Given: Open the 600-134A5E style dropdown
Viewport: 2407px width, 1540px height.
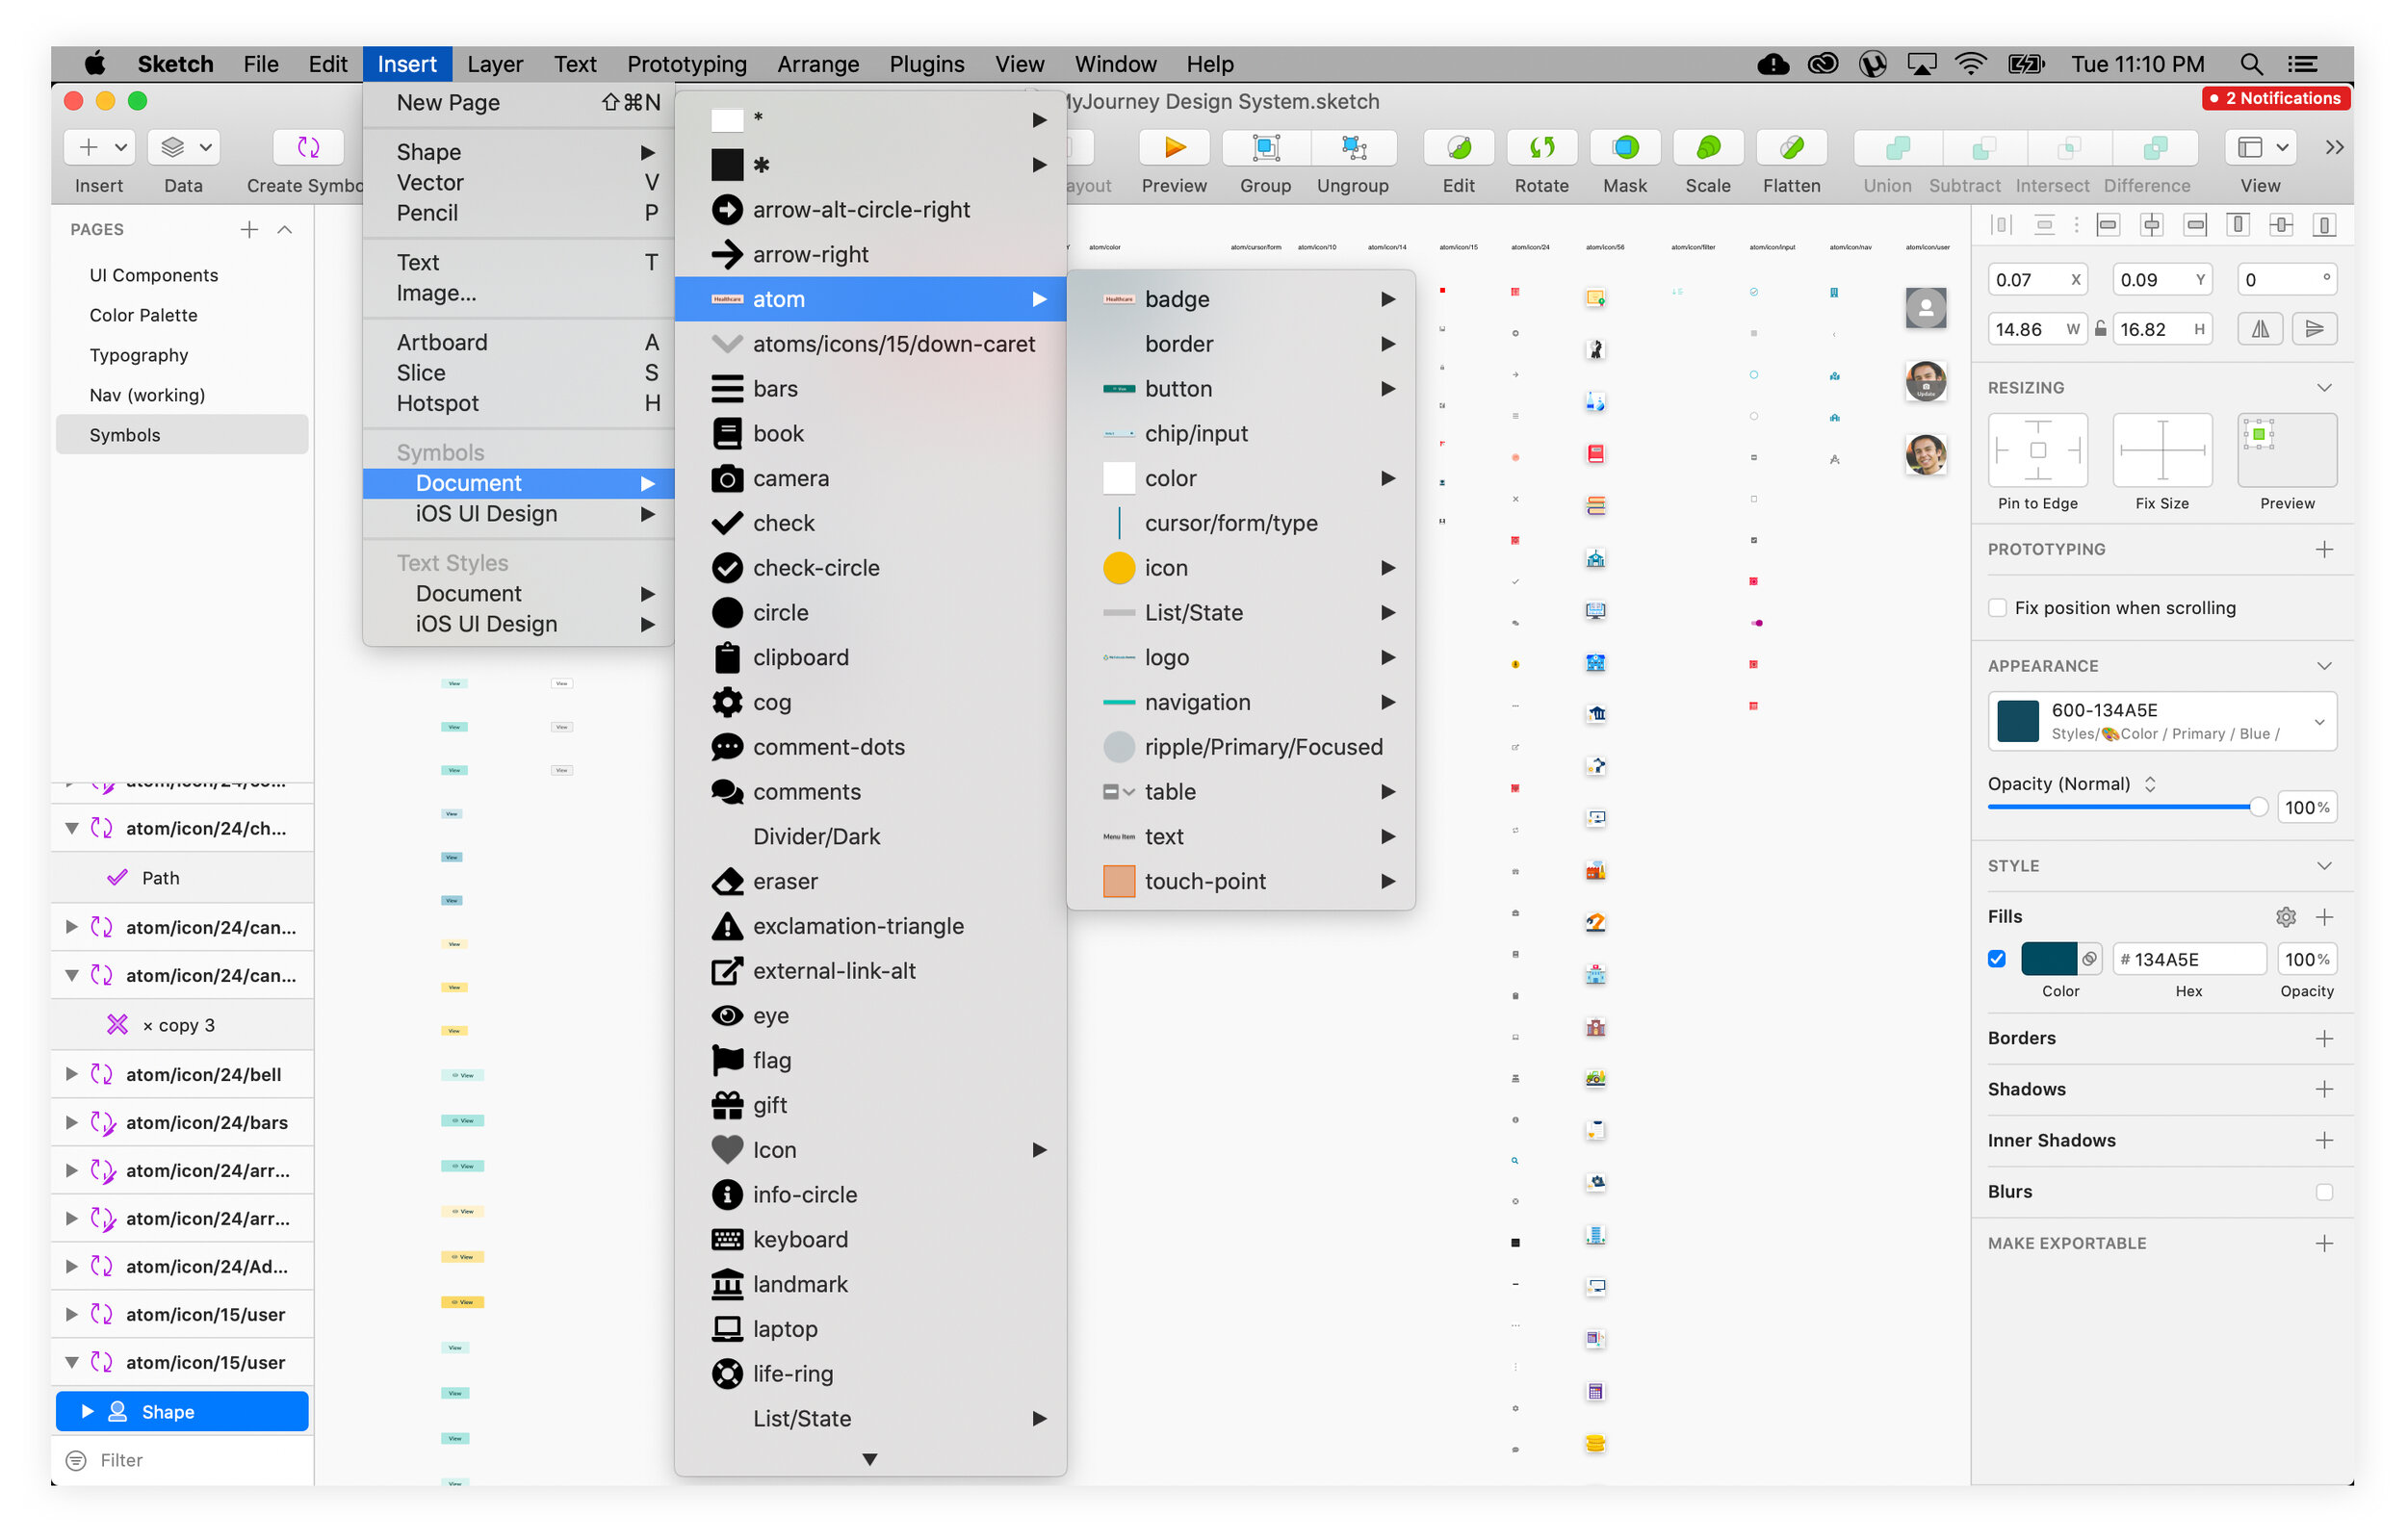Looking at the screenshot, I should 2319,722.
